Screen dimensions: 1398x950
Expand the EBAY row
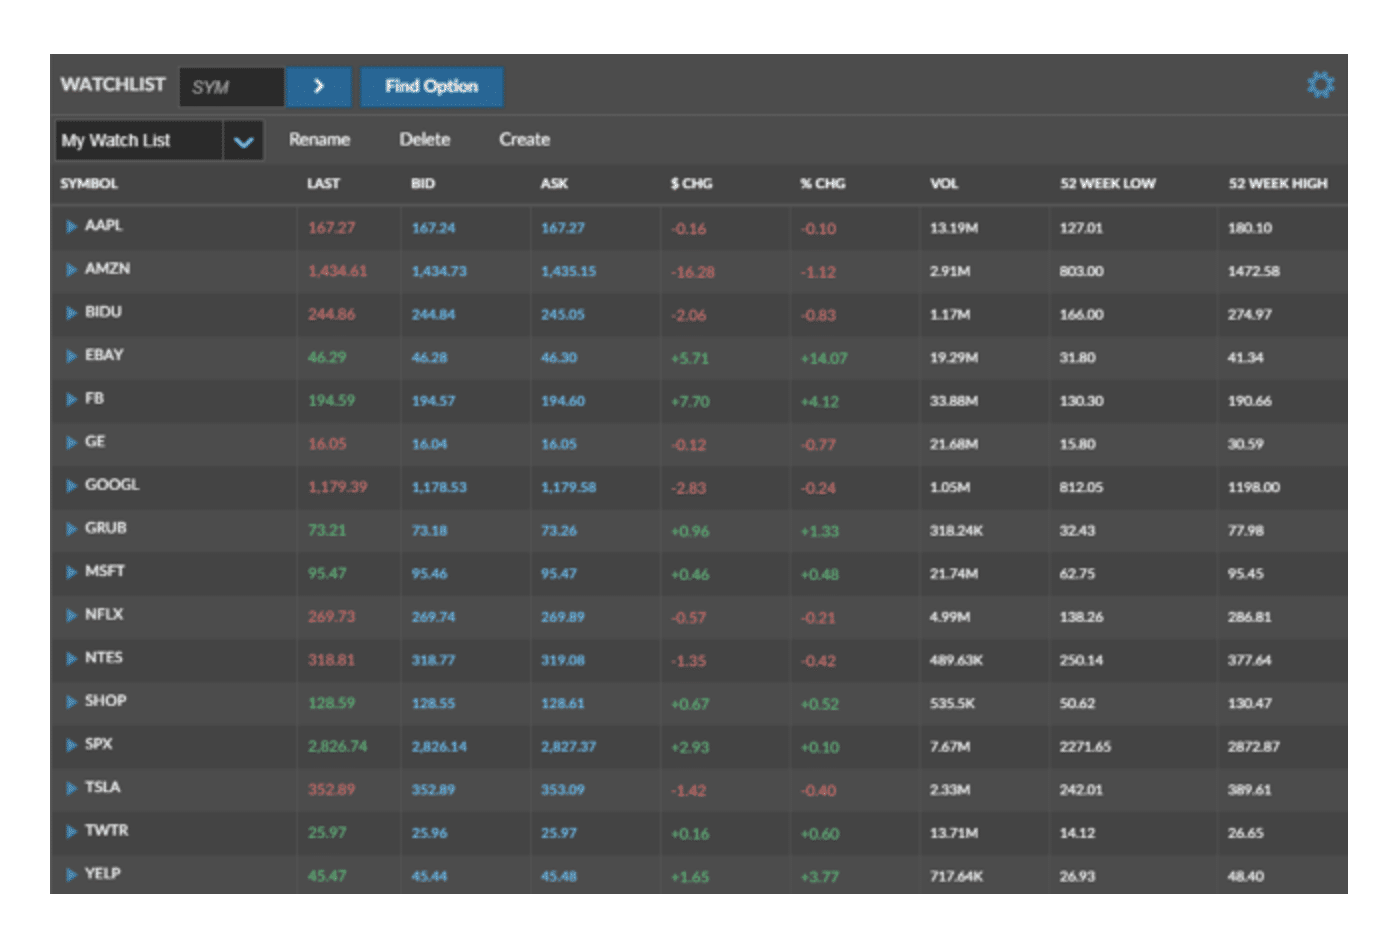71,356
